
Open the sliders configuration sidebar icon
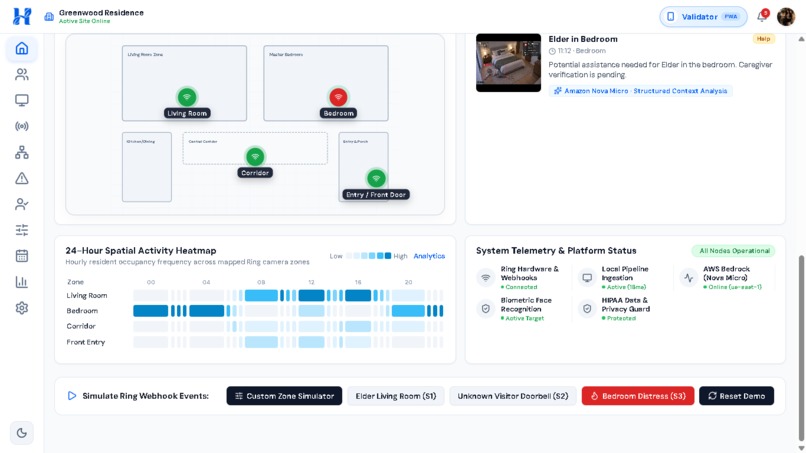(x=22, y=230)
